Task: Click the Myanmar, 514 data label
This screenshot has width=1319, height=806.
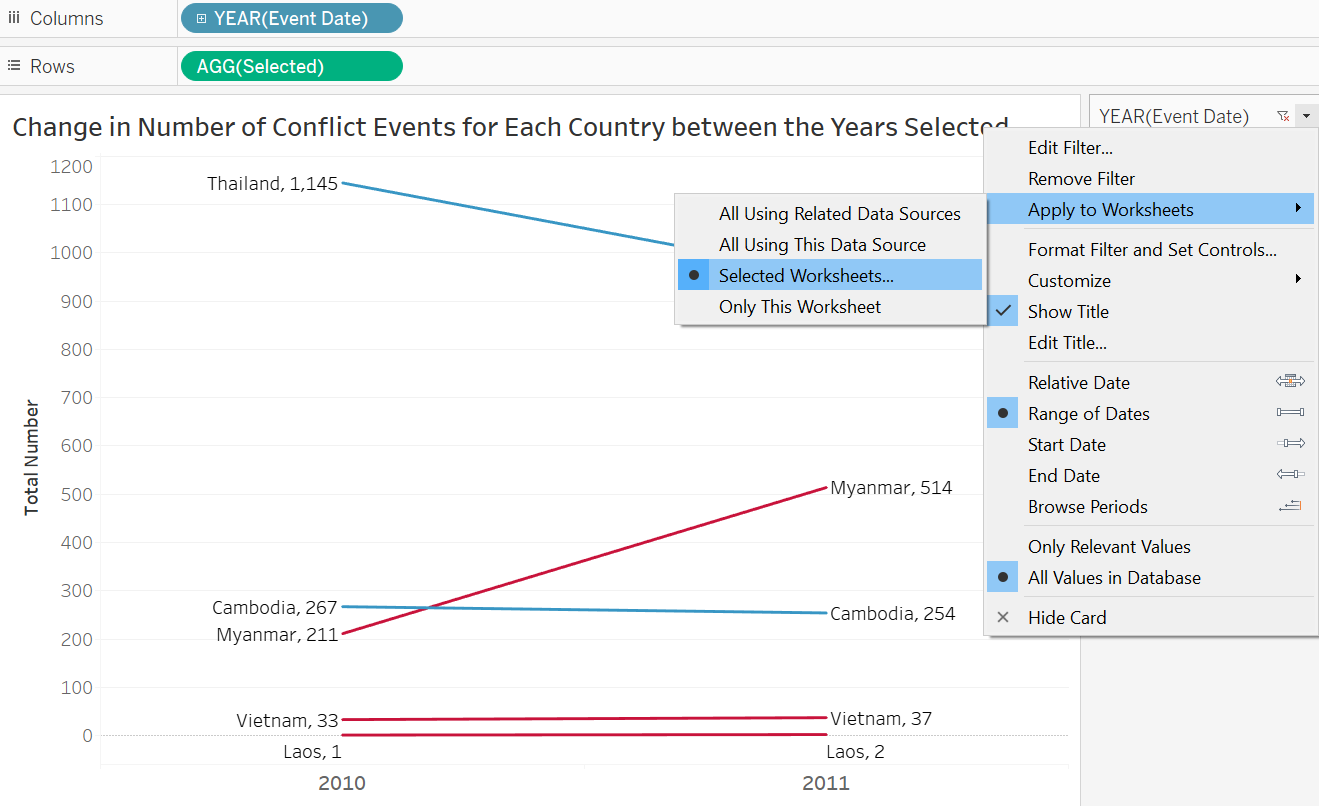Action: (x=891, y=488)
